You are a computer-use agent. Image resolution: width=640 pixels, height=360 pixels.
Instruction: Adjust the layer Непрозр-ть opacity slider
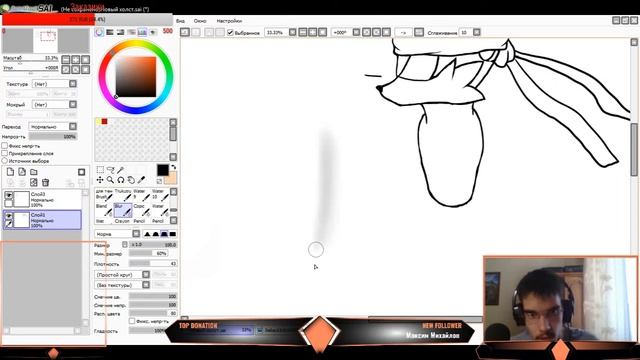click(52, 137)
